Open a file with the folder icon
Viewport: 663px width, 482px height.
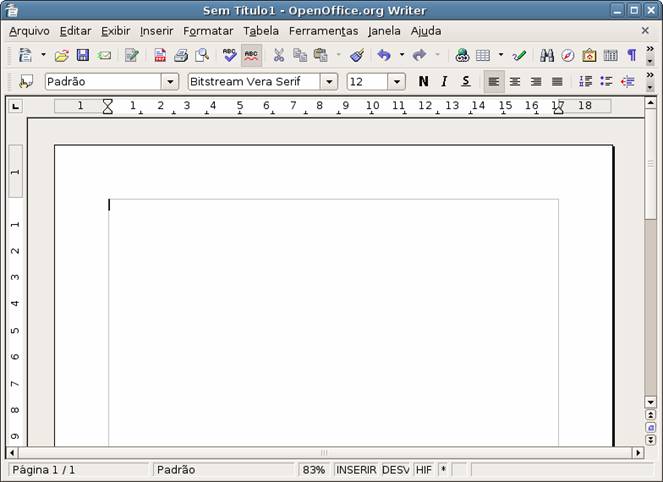pyautogui.click(x=62, y=55)
